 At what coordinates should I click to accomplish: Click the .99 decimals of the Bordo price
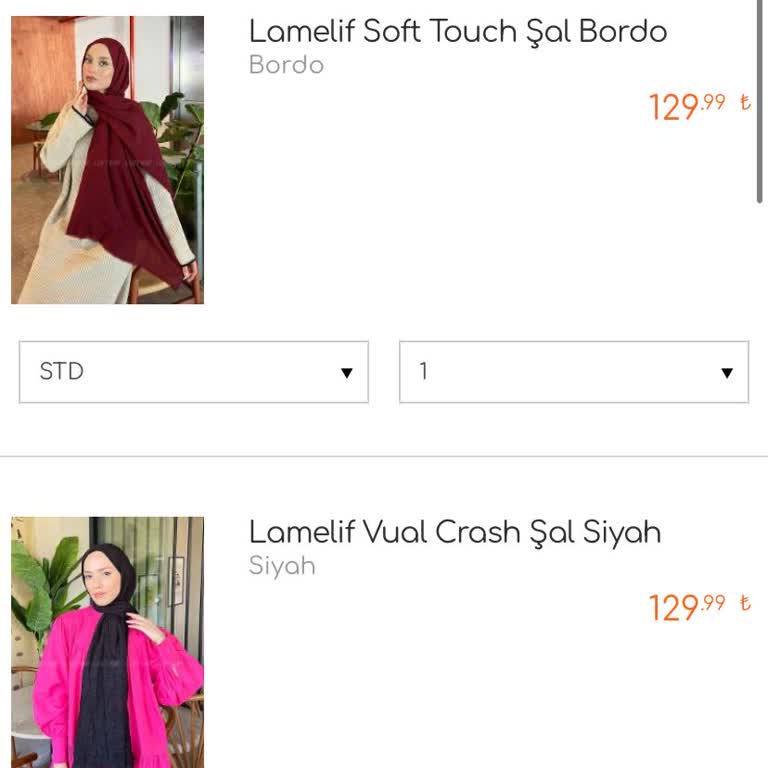pyautogui.click(x=713, y=102)
